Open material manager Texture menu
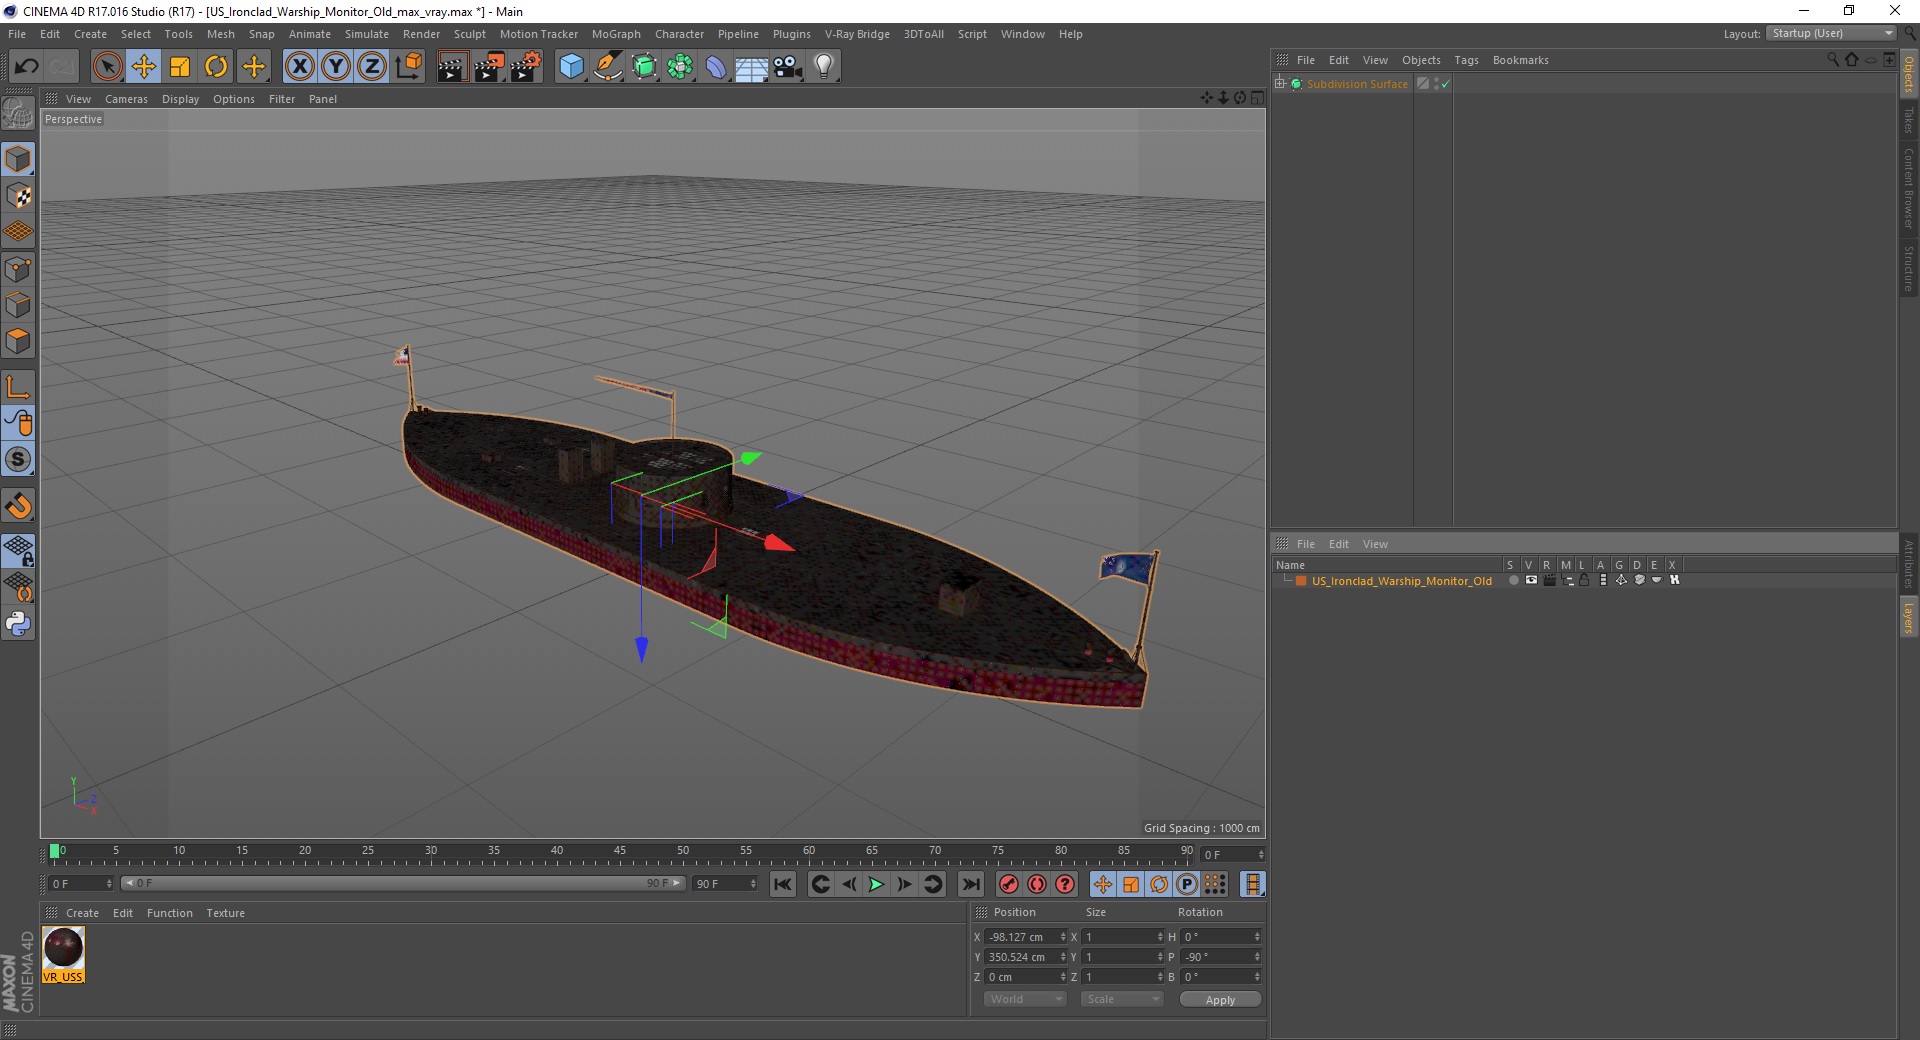Viewport: 1920px width, 1040px height. click(x=225, y=913)
